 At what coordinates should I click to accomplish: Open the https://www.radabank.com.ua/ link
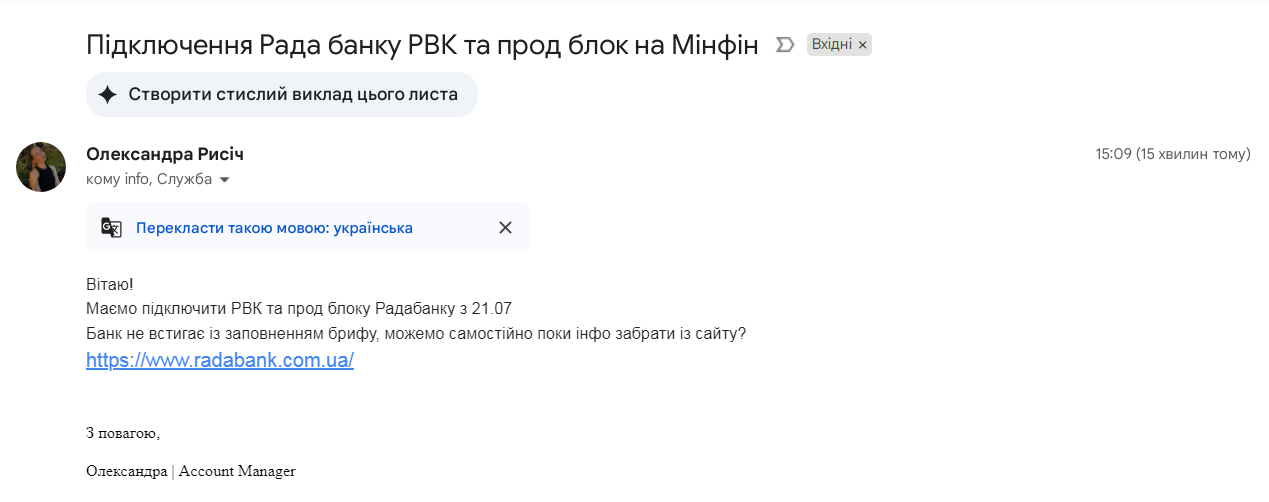220,360
